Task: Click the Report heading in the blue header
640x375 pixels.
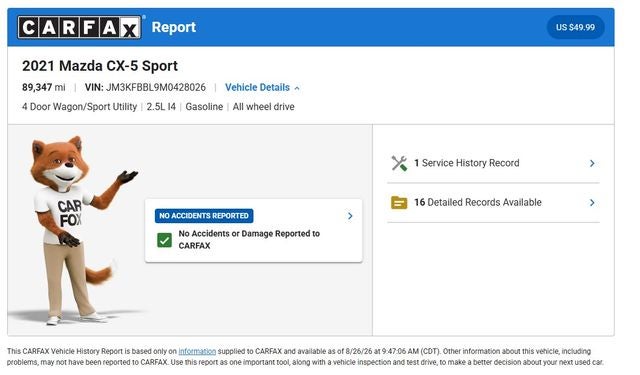Action: click(x=174, y=27)
